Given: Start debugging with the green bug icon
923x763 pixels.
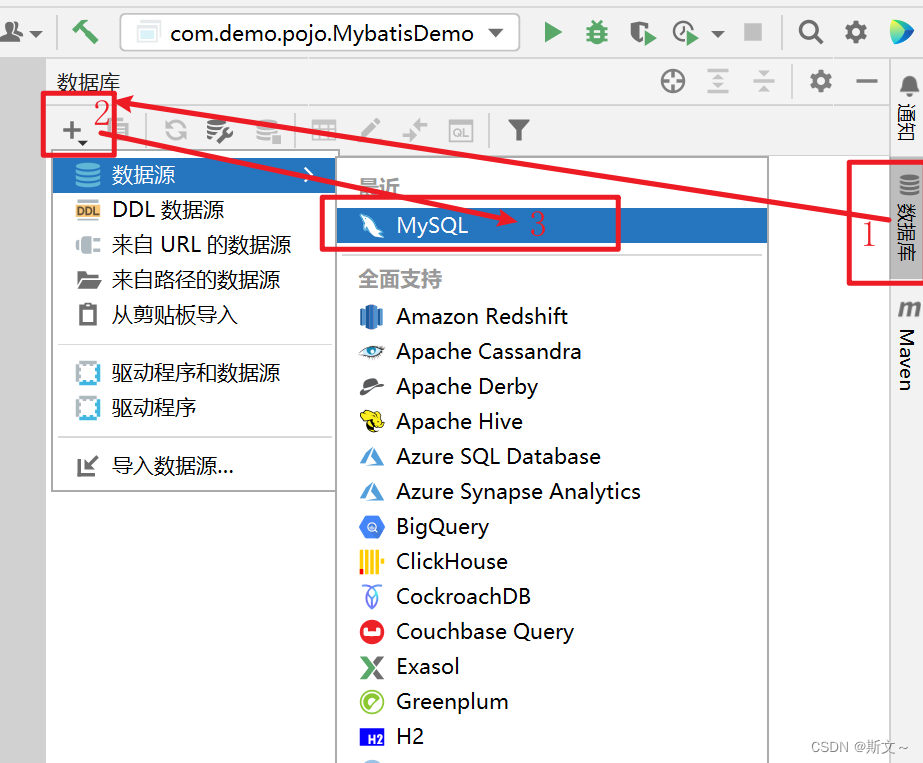Looking at the screenshot, I should tap(596, 32).
